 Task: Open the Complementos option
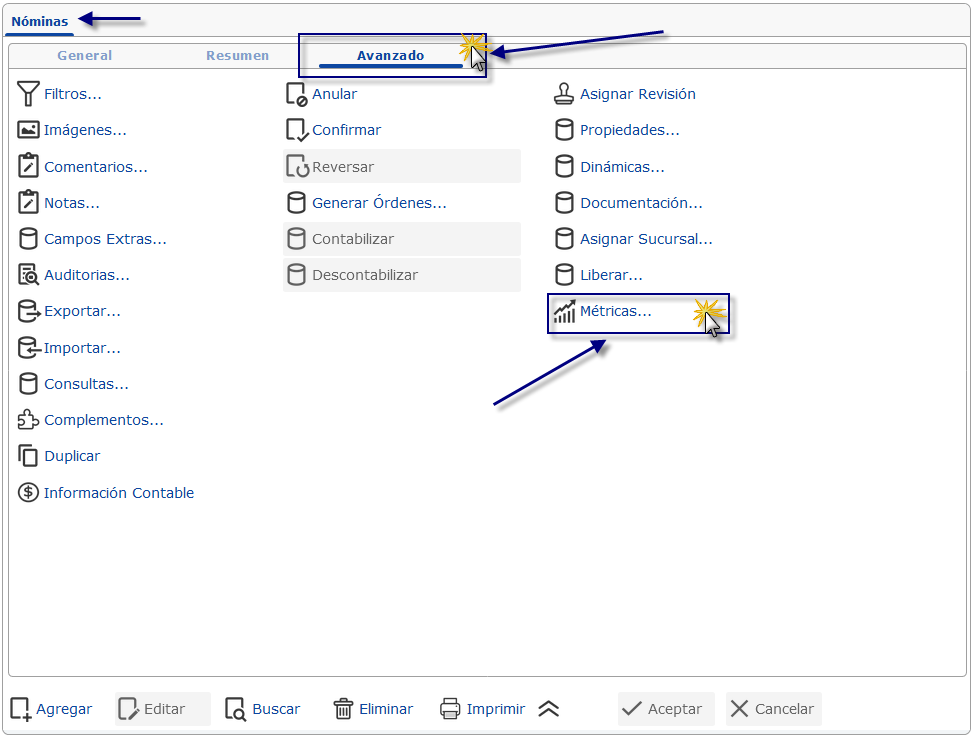pyautogui.click(x=104, y=420)
